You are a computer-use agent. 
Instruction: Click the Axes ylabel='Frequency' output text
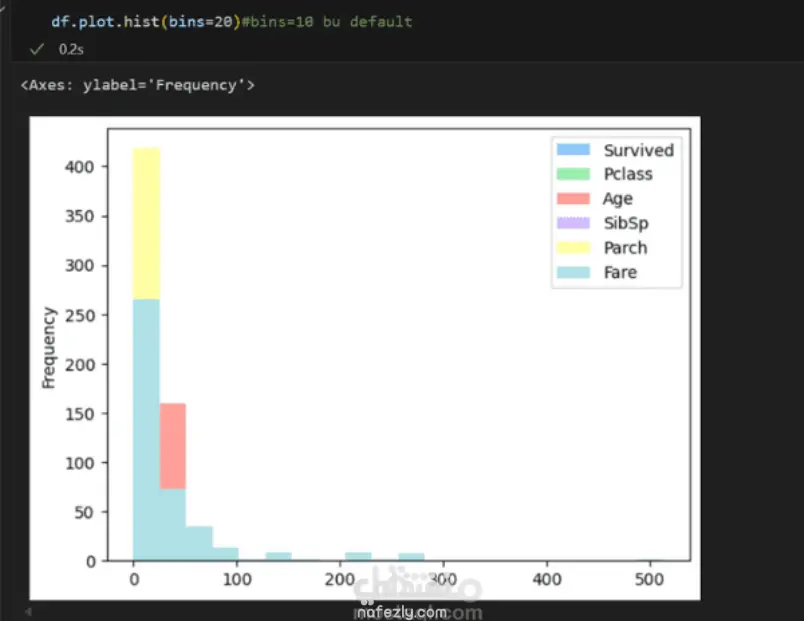coord(137,85)
